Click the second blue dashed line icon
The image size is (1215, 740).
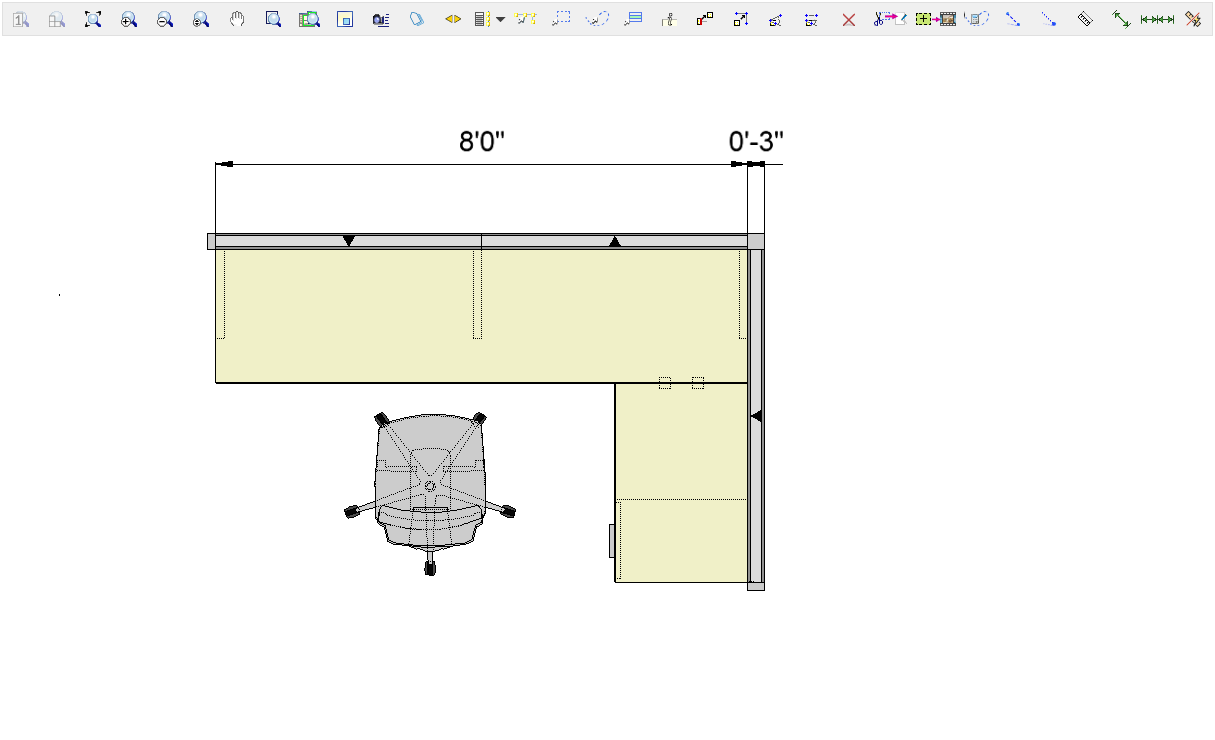[x=1049, y=19]
